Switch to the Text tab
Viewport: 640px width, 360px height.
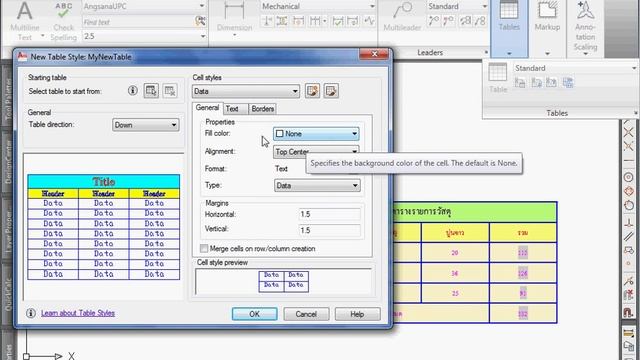(x=232, y=109)
